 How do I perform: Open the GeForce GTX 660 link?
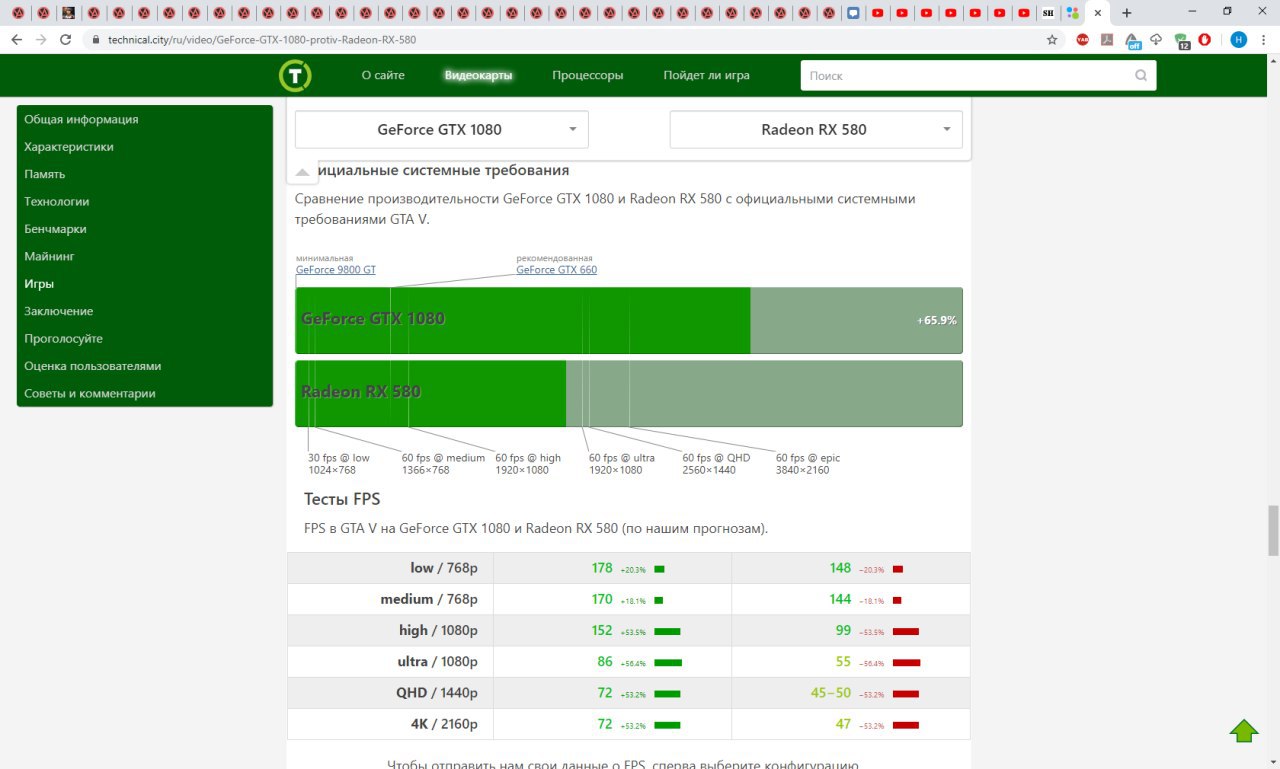pos(556,270)
